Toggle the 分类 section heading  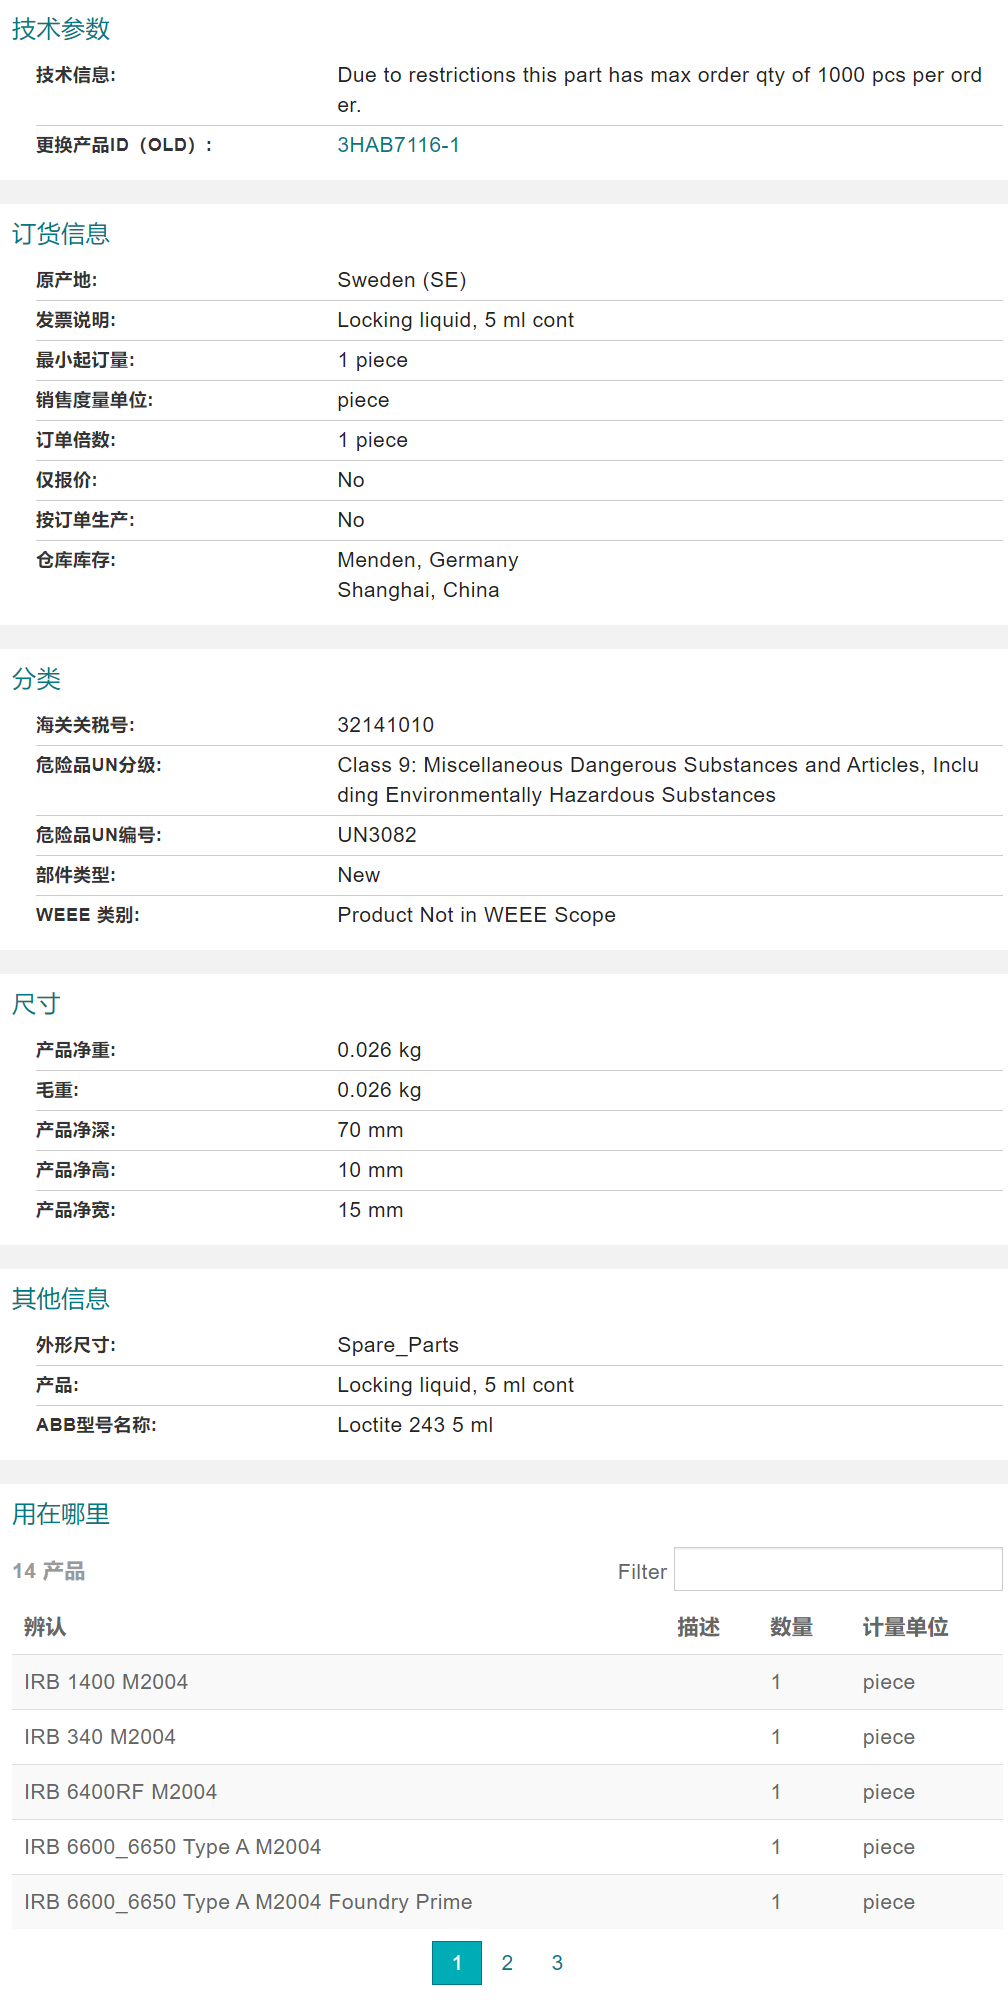36,679
